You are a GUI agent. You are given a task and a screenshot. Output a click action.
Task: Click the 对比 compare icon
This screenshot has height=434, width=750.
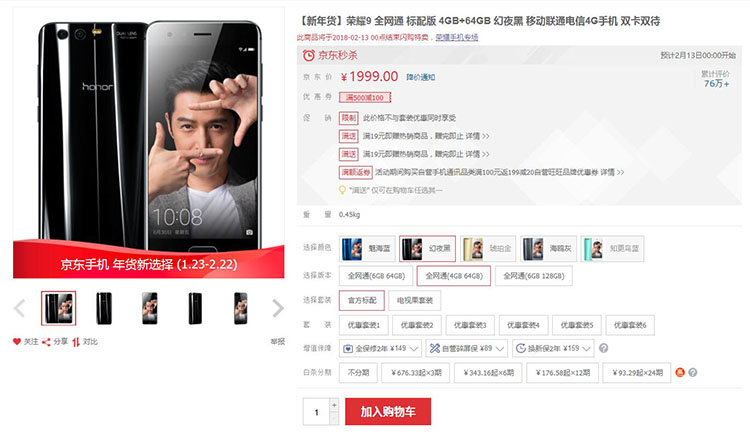pyautogui.click(x=76, y=342)
